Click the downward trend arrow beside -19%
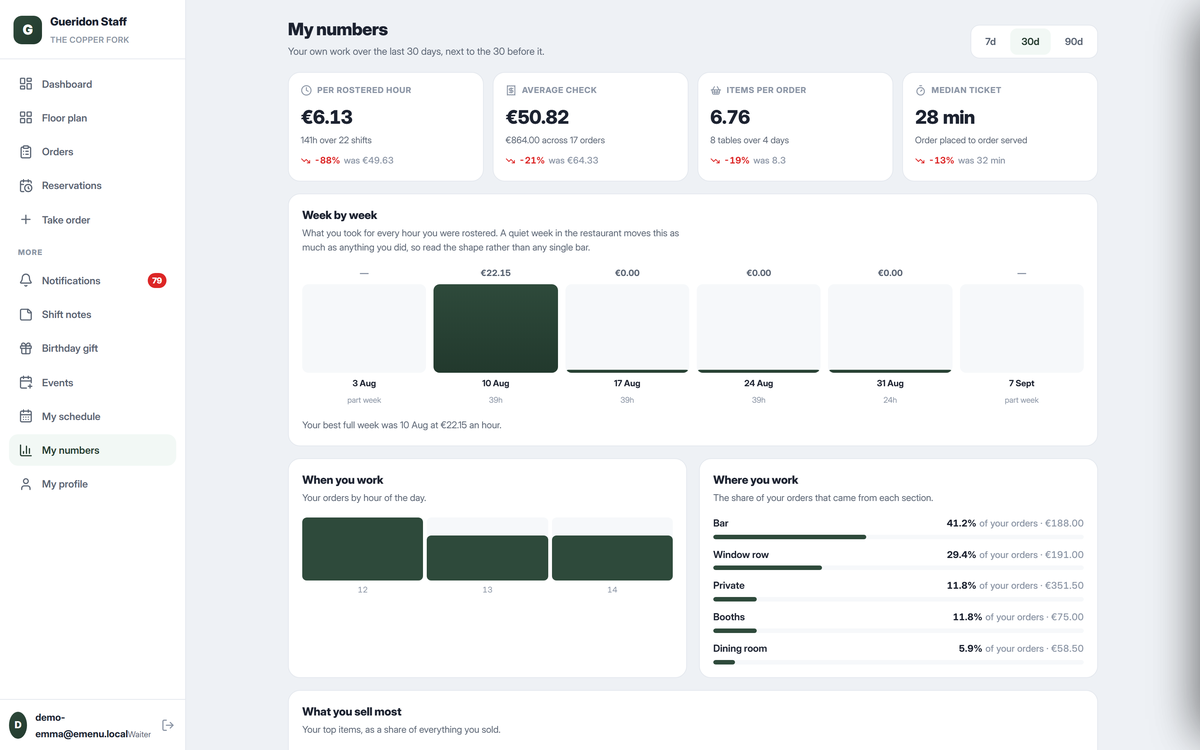The height and width of the screenshot is (750, 1200). click(x=716, y=160)
